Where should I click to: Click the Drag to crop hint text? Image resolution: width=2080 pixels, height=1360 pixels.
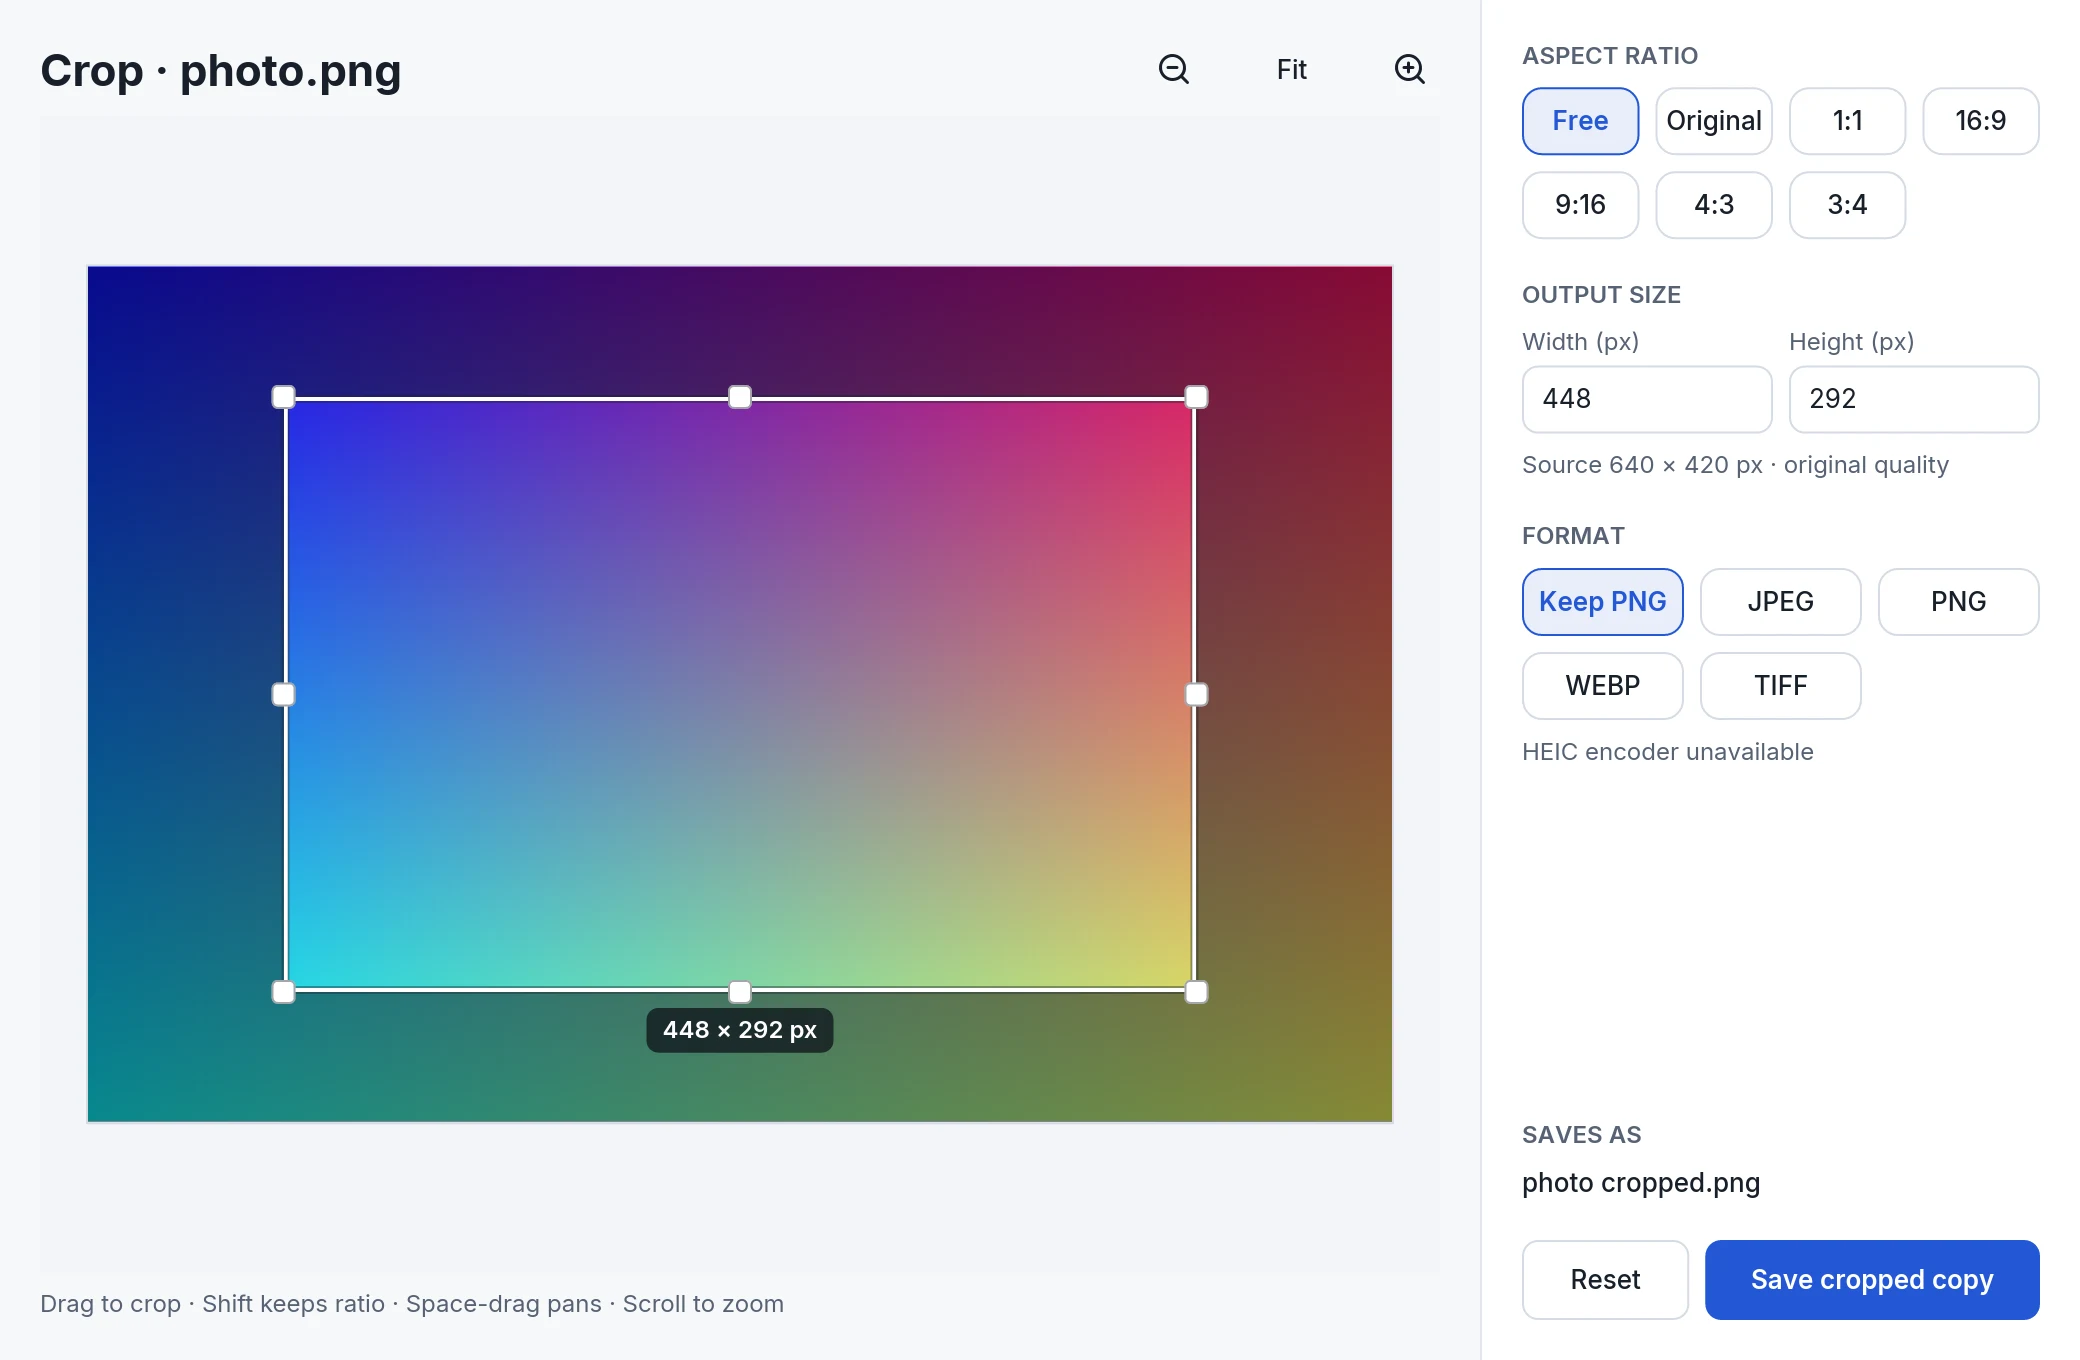pos(412,1304)
